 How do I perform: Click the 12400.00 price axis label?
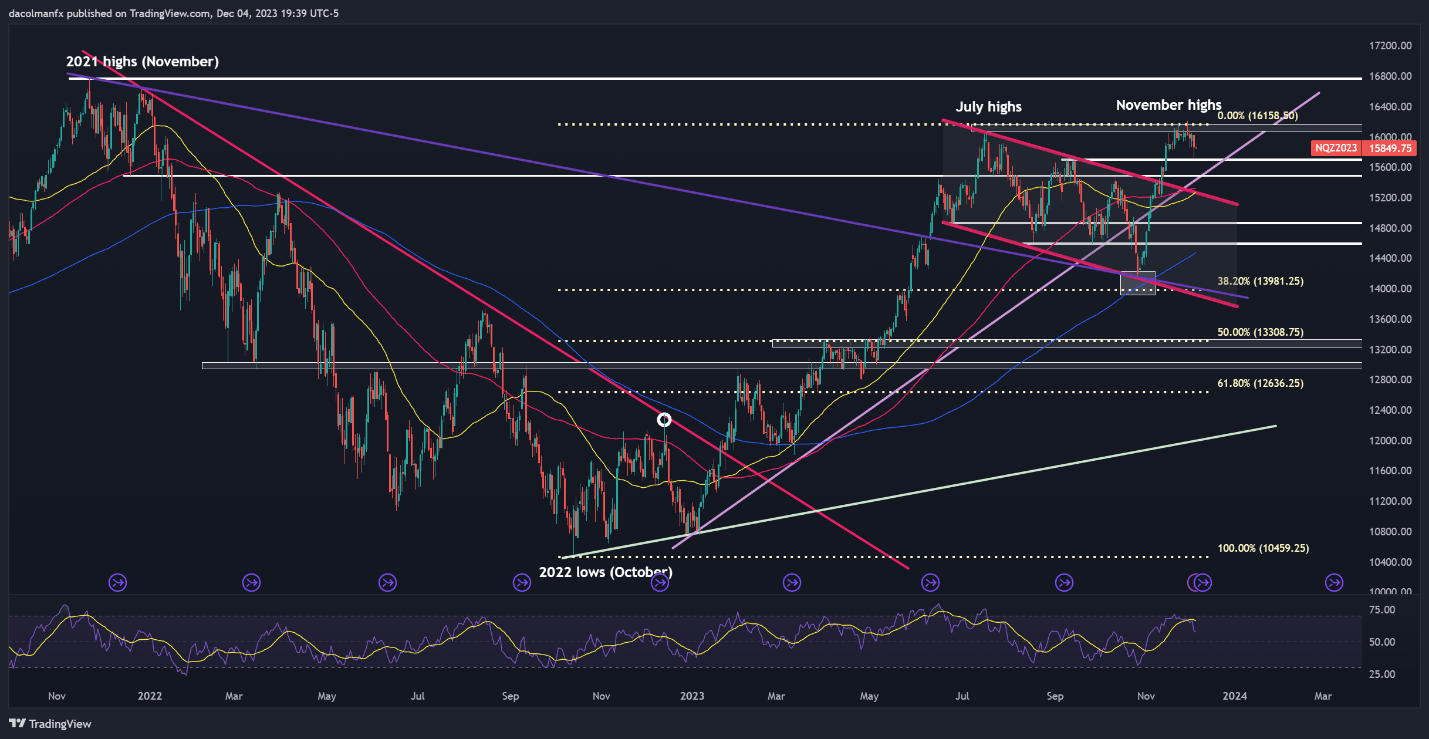click(1391, 410)
